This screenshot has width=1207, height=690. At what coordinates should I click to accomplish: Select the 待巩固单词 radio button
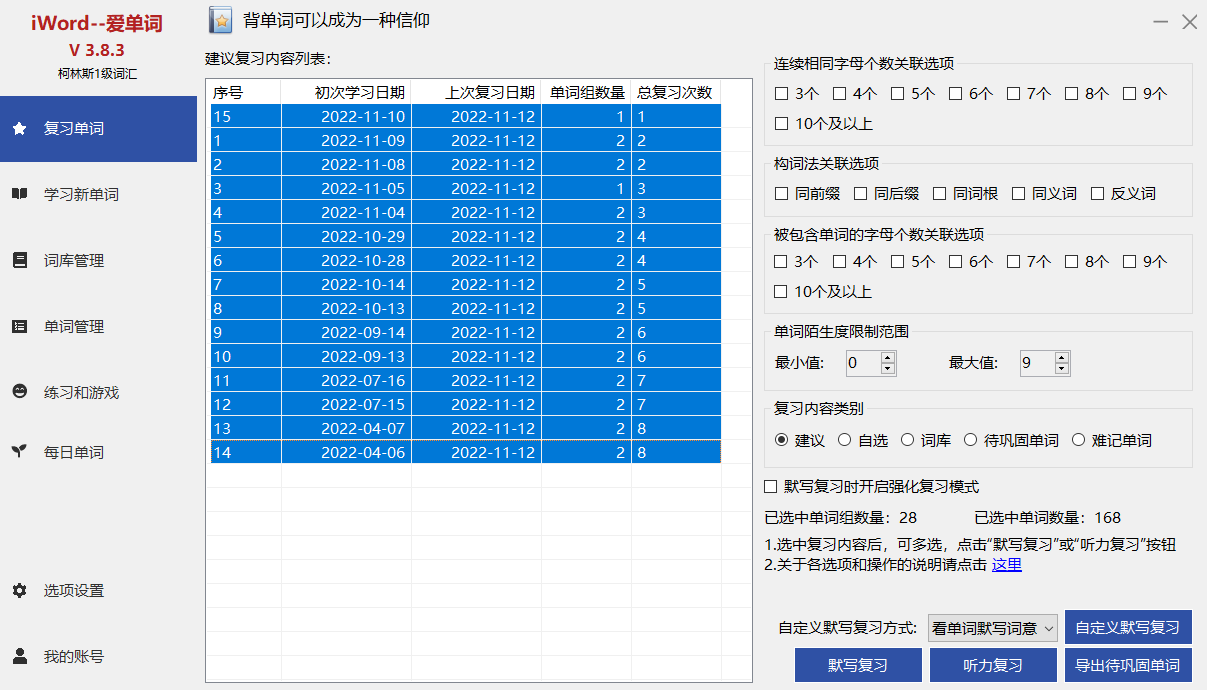tap(970, 440)
